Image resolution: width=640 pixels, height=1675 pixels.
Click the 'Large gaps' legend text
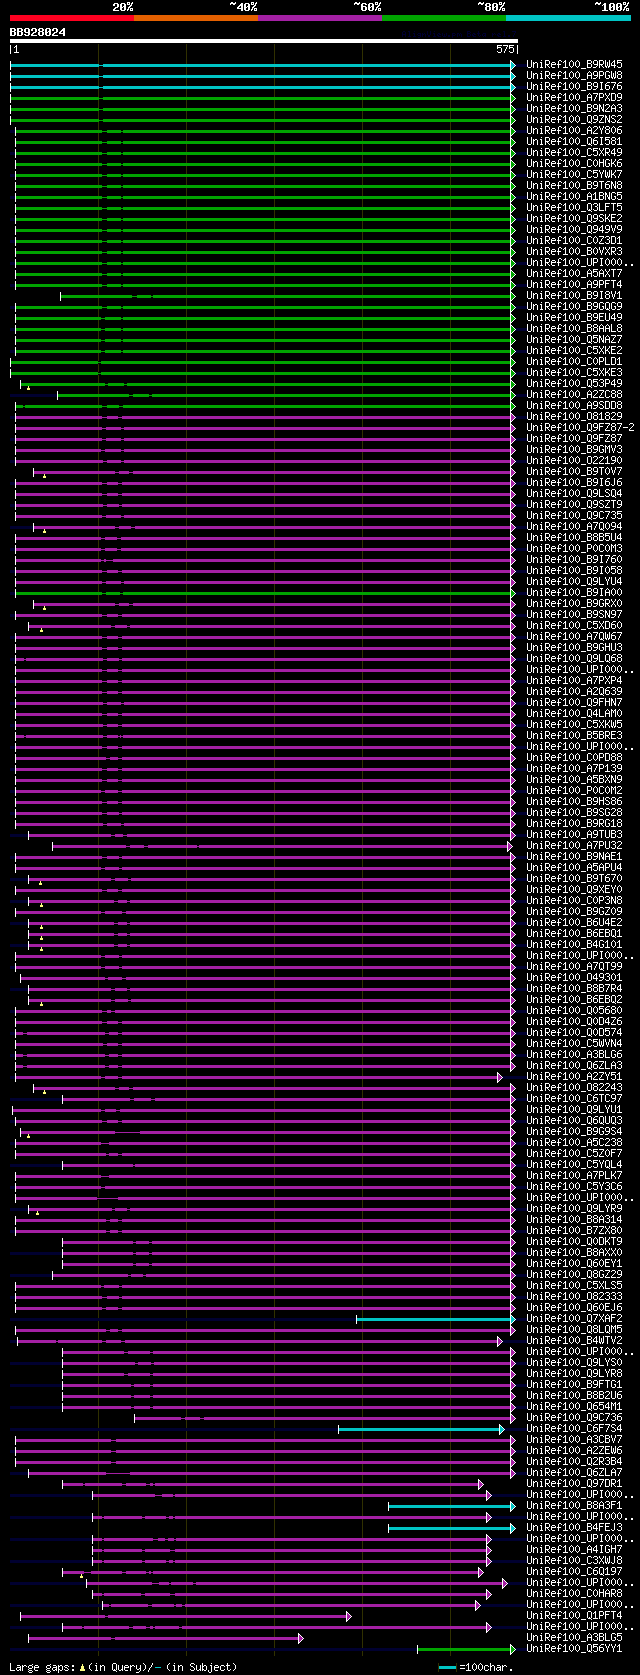43,1667
